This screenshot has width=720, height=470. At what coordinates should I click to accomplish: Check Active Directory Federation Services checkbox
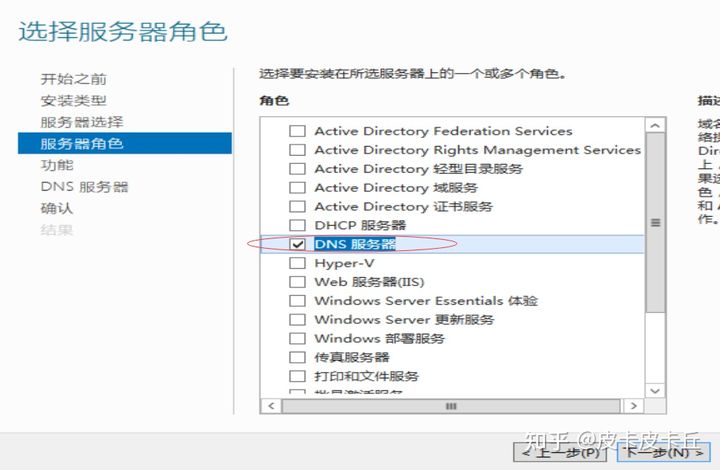[297, 131]
